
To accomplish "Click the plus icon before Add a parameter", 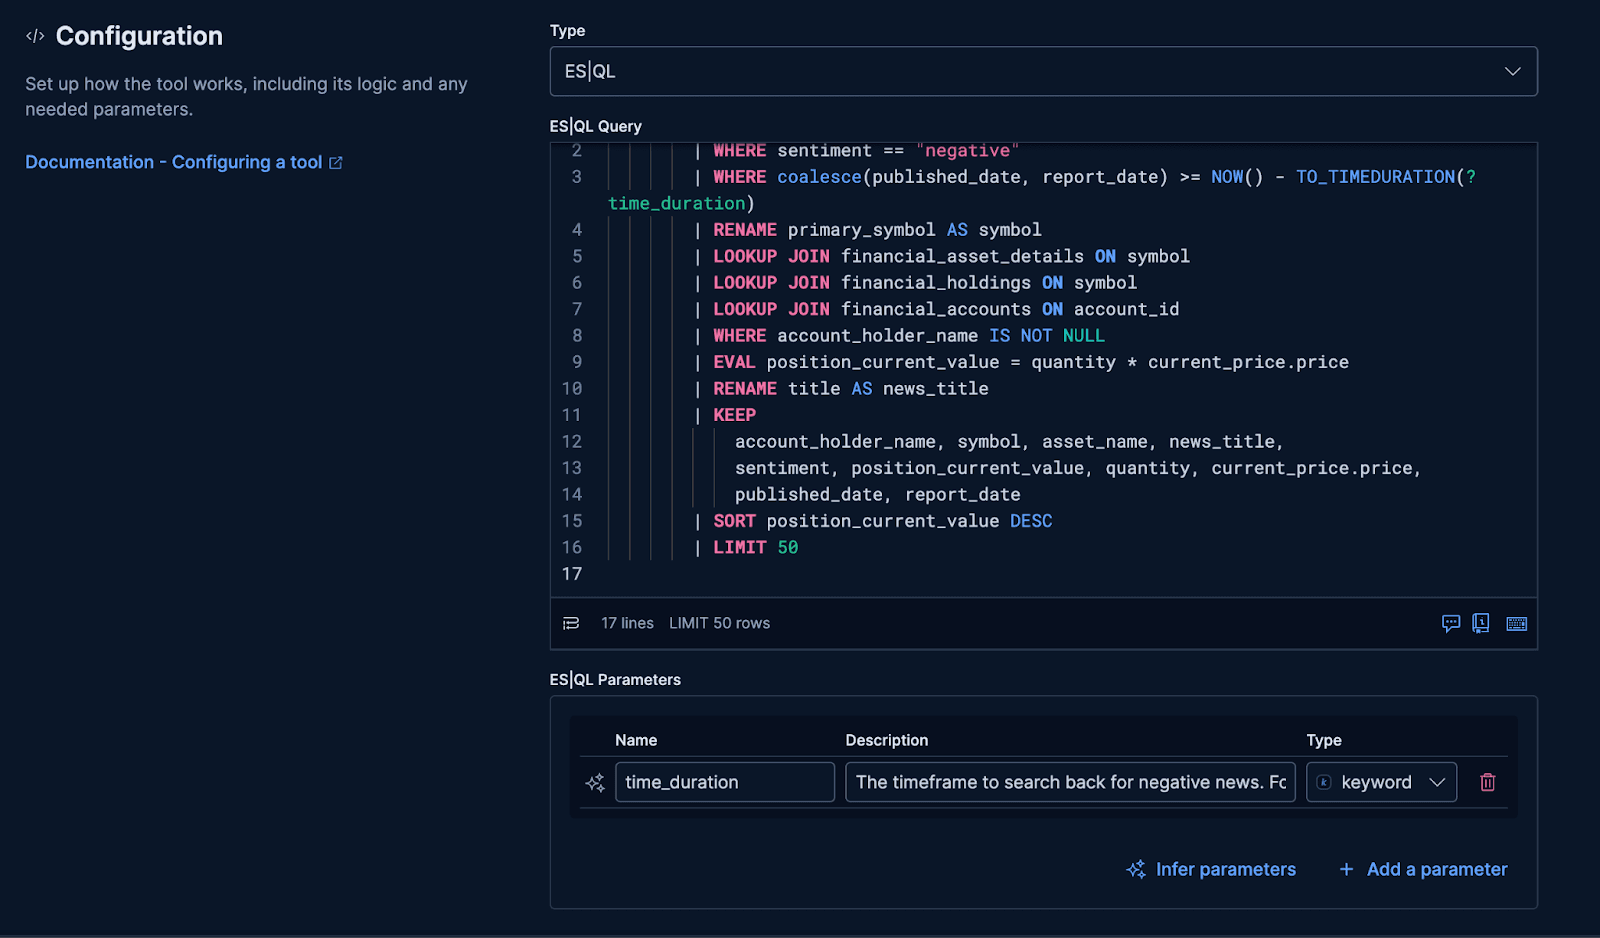I will [1346, 869].
